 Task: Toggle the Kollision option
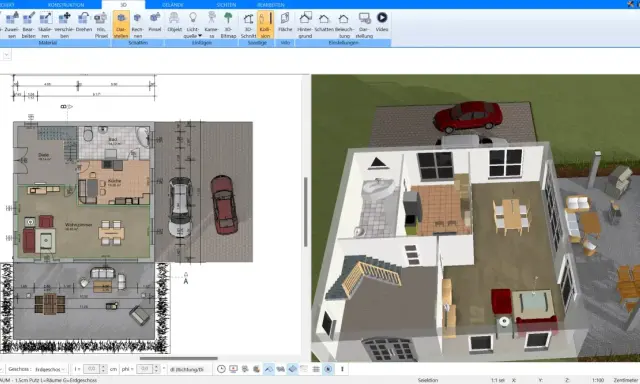click(x=265, y=25)
